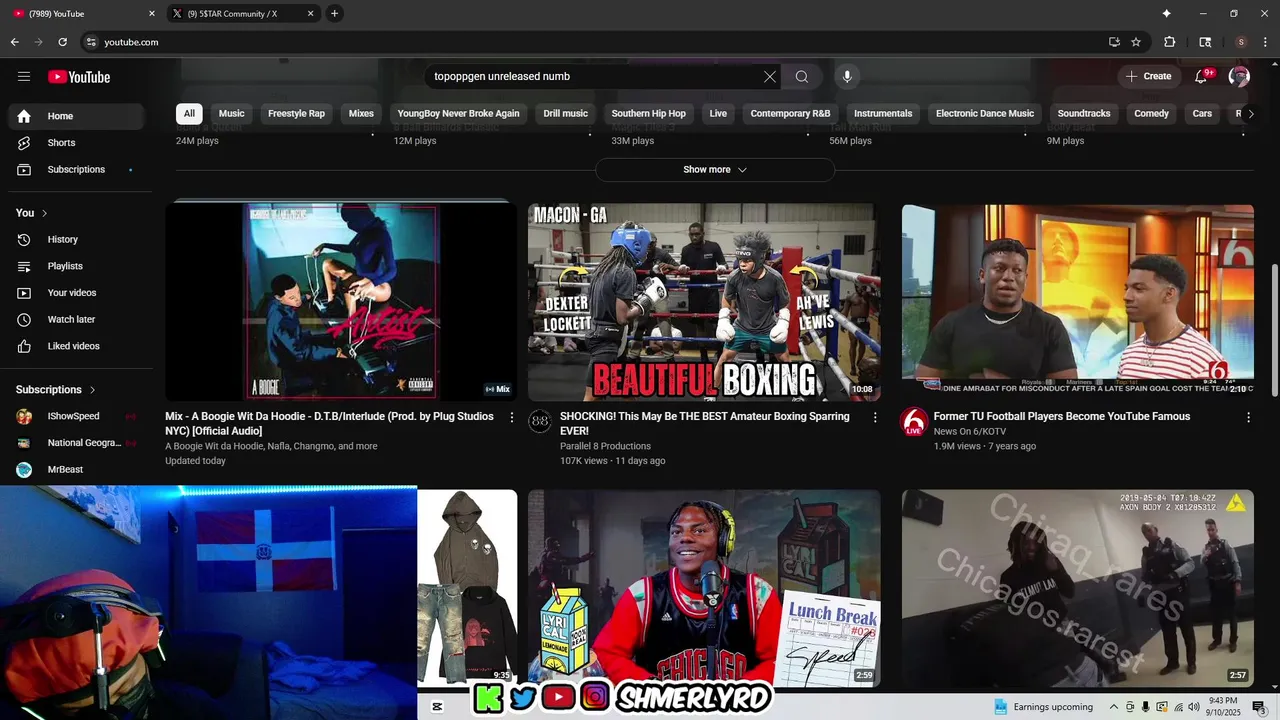Select the Drill music chip

pyautogui.click(x=566, y=114)
